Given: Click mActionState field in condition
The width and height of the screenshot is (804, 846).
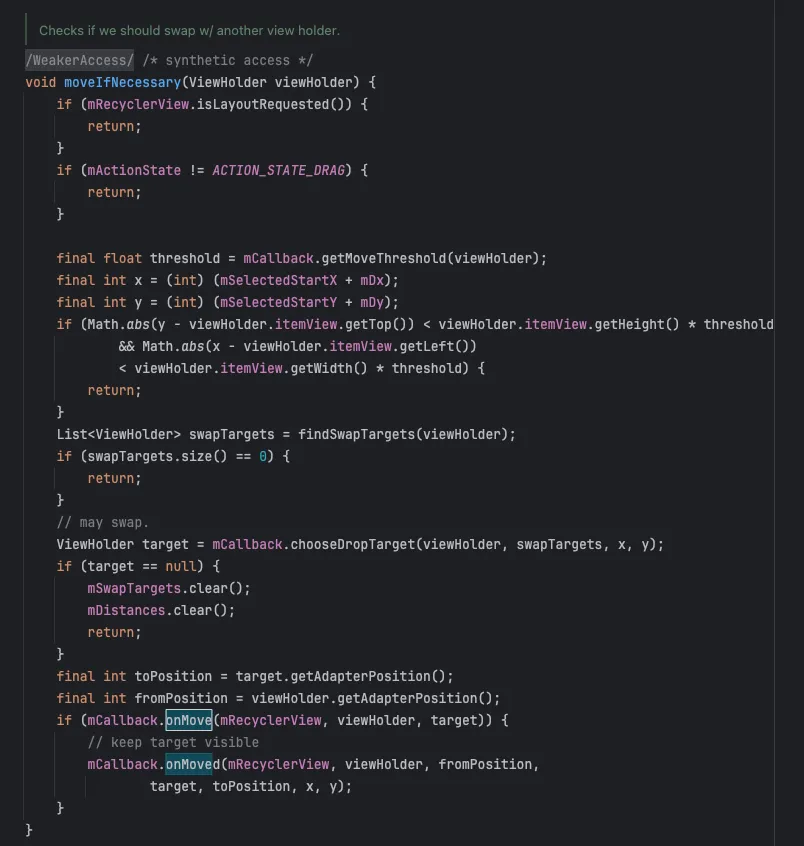Looking at the screenshot, I should (134, 170).
